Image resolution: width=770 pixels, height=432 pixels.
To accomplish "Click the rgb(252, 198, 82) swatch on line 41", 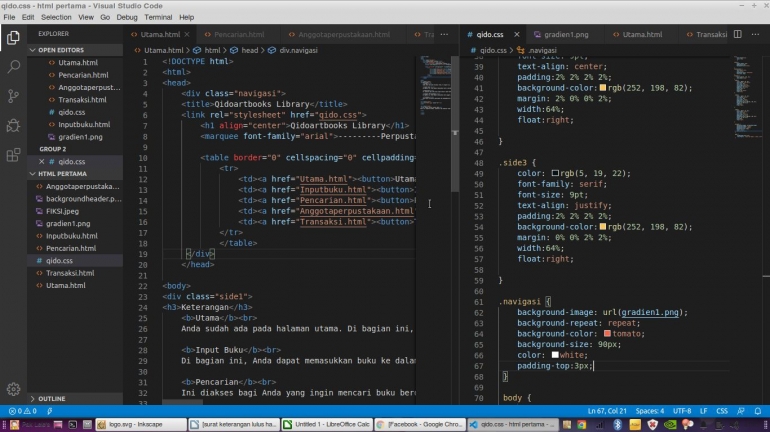I will pyautogui.click(x=603, y=88).
